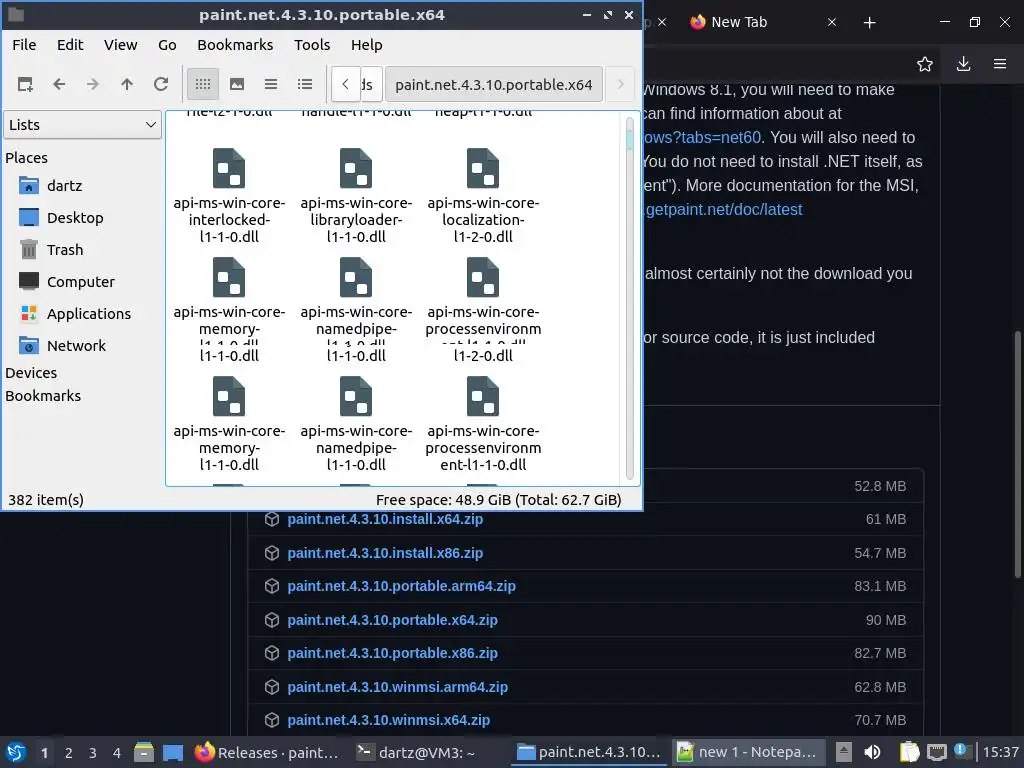Open Computer in Places sidebar
The image size is (1024, 768).
(x=82, y=282)
